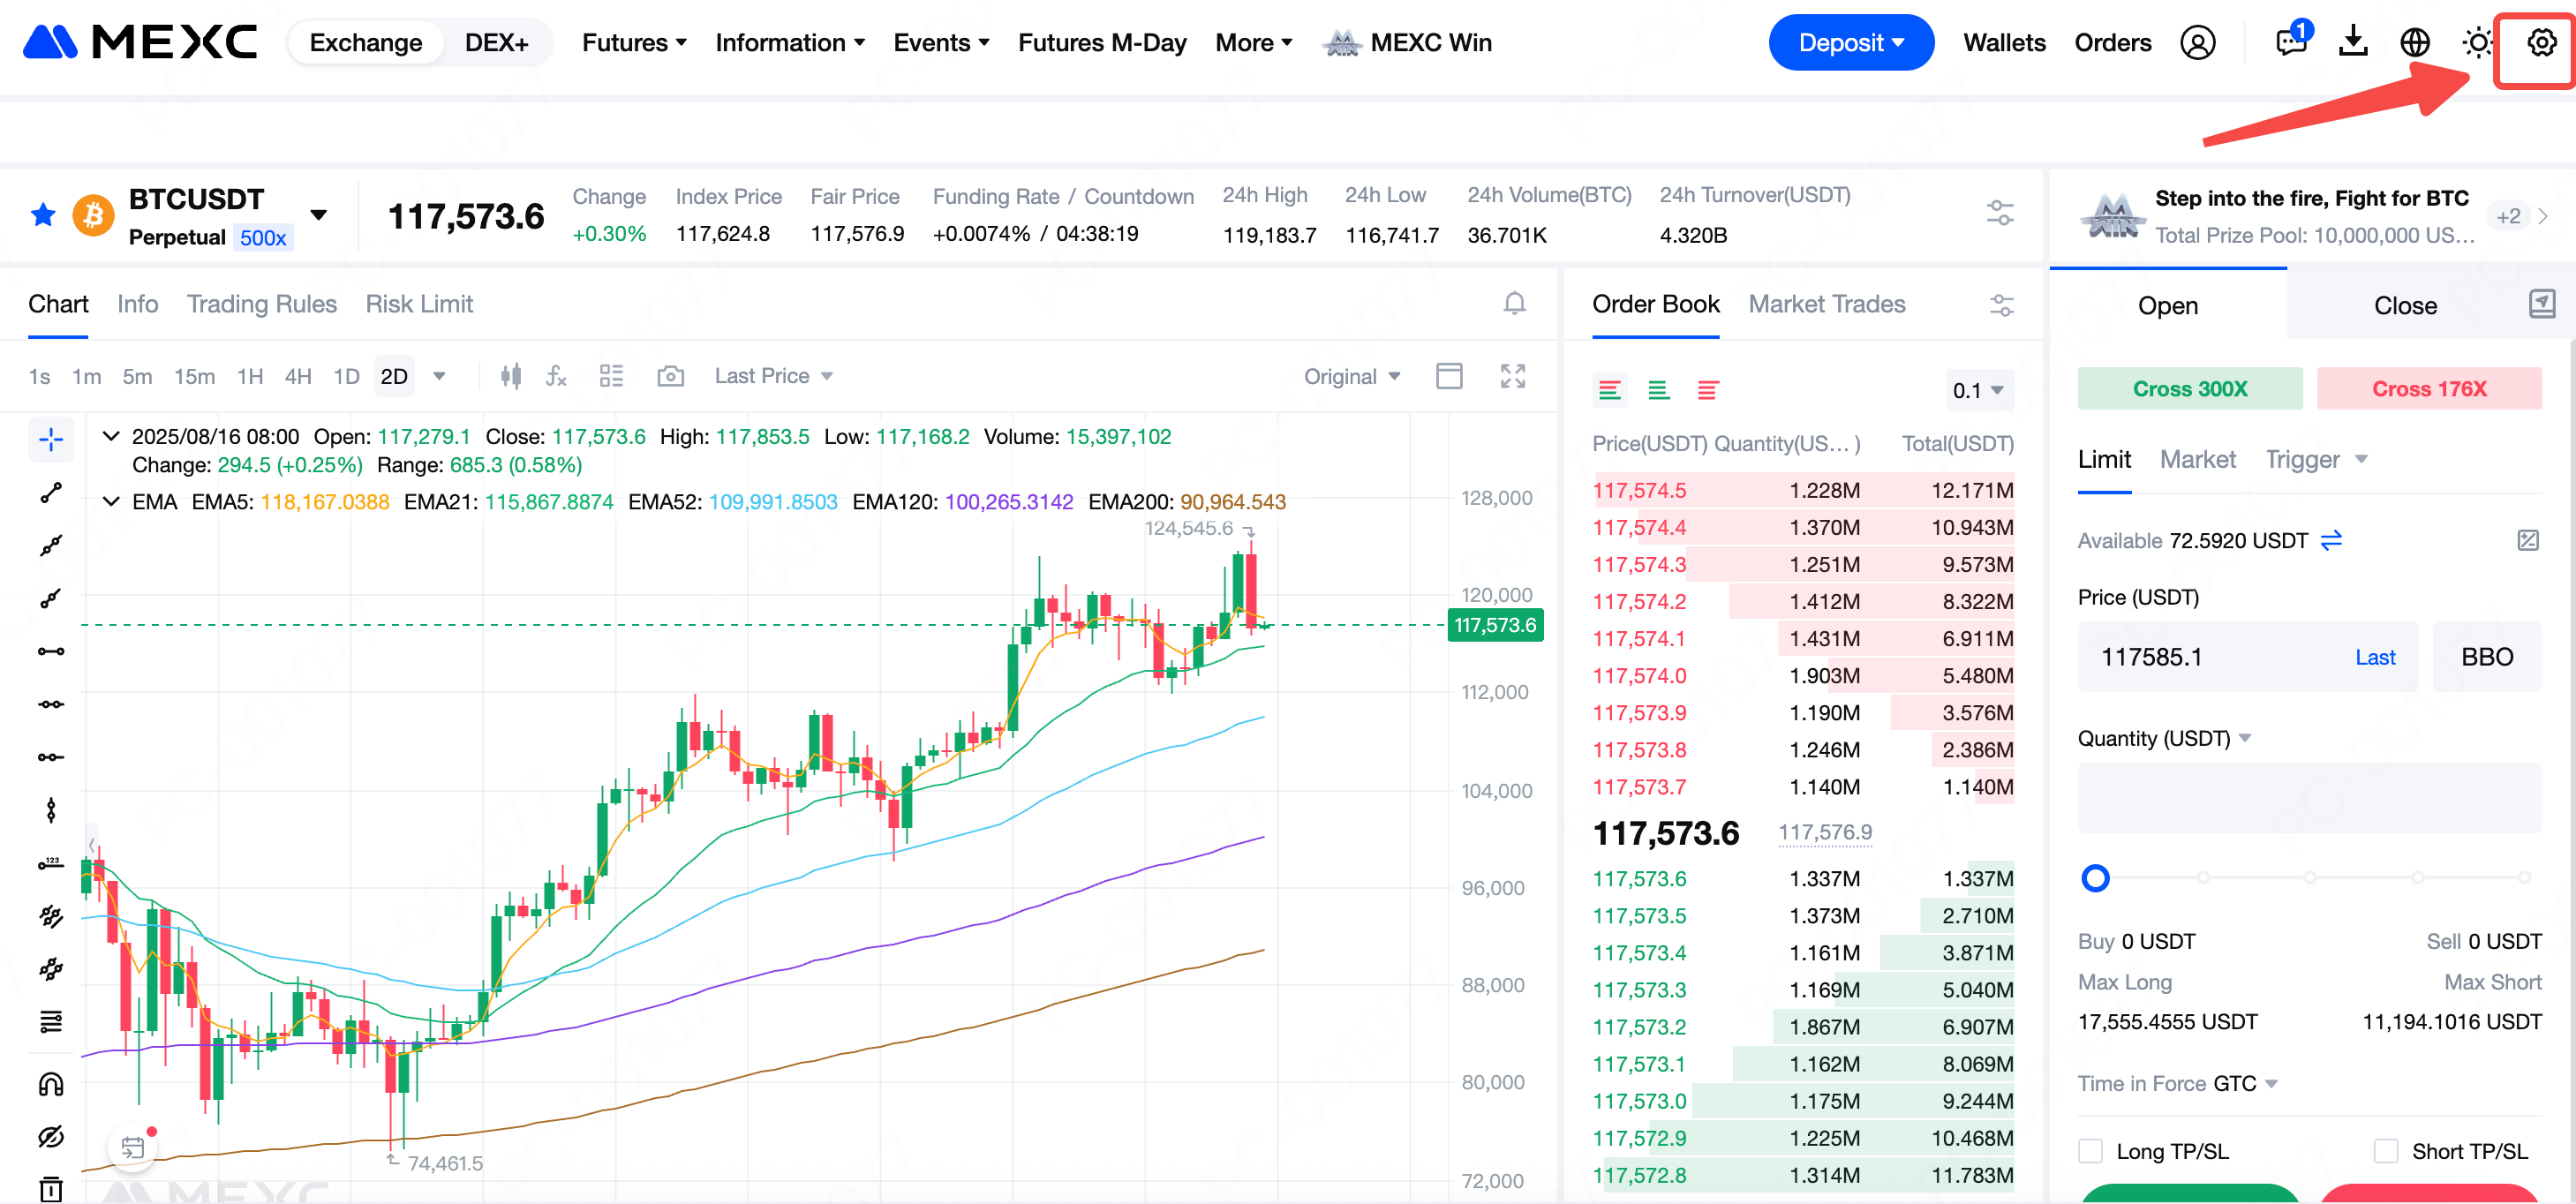Switch to the Market Trades tab
The width and height of the screenshot is (2576, 1204).
coord(1826,304)
